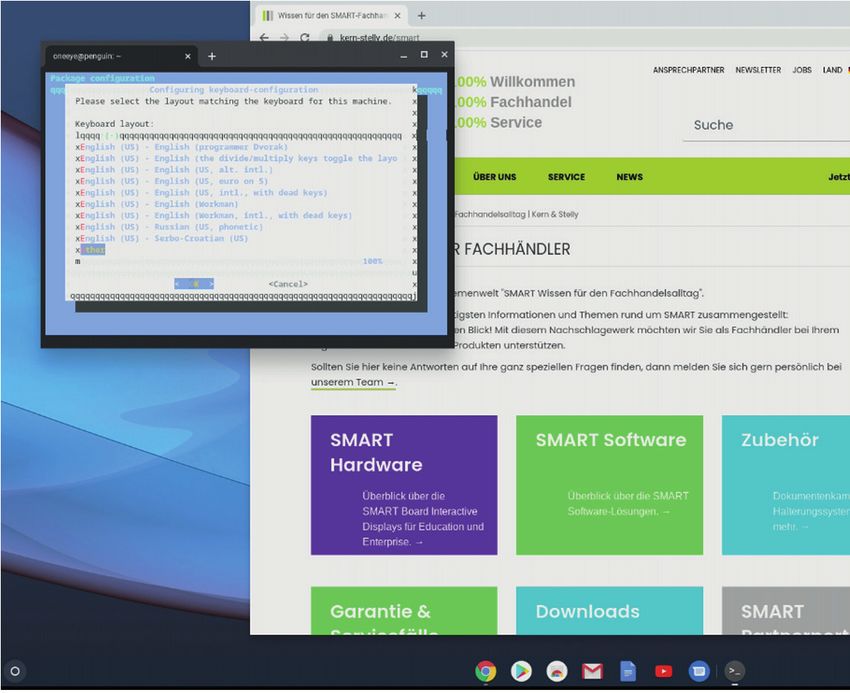Open the Messages app shelf icon
The image size is (850, 693).
(699, 671)
